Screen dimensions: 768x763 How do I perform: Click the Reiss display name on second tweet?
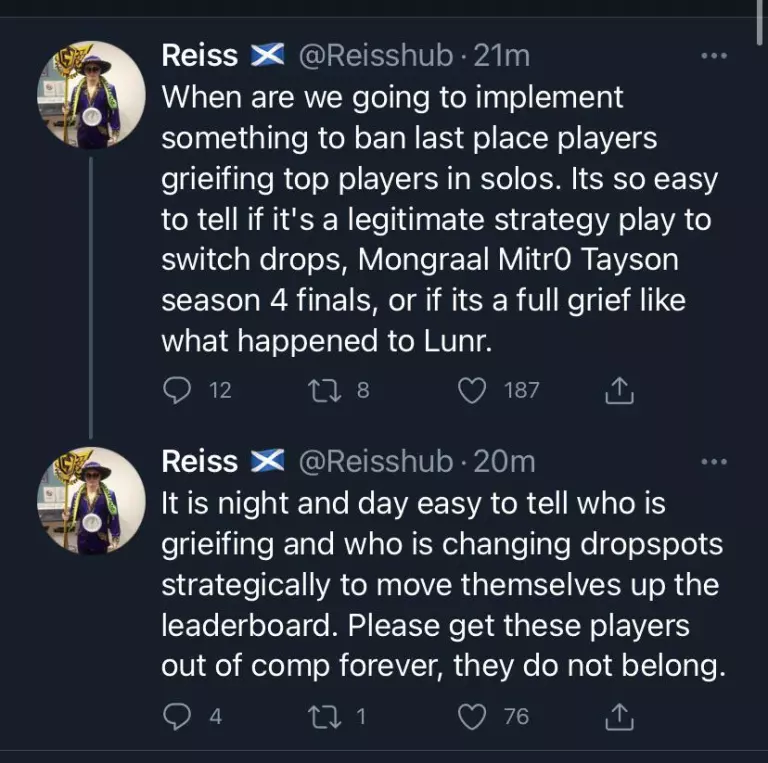click(199, 461)
